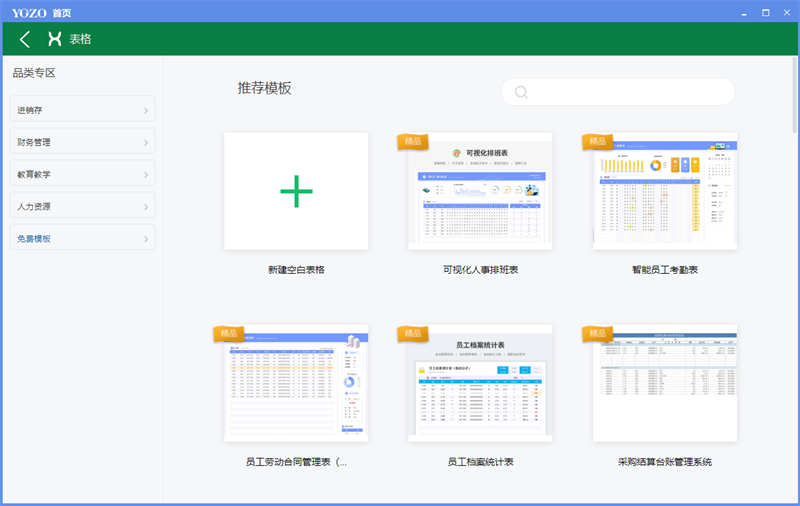The image size is (800, 506).
Task: Click the magnifier icon in the search box
Action: click(521, 93)
